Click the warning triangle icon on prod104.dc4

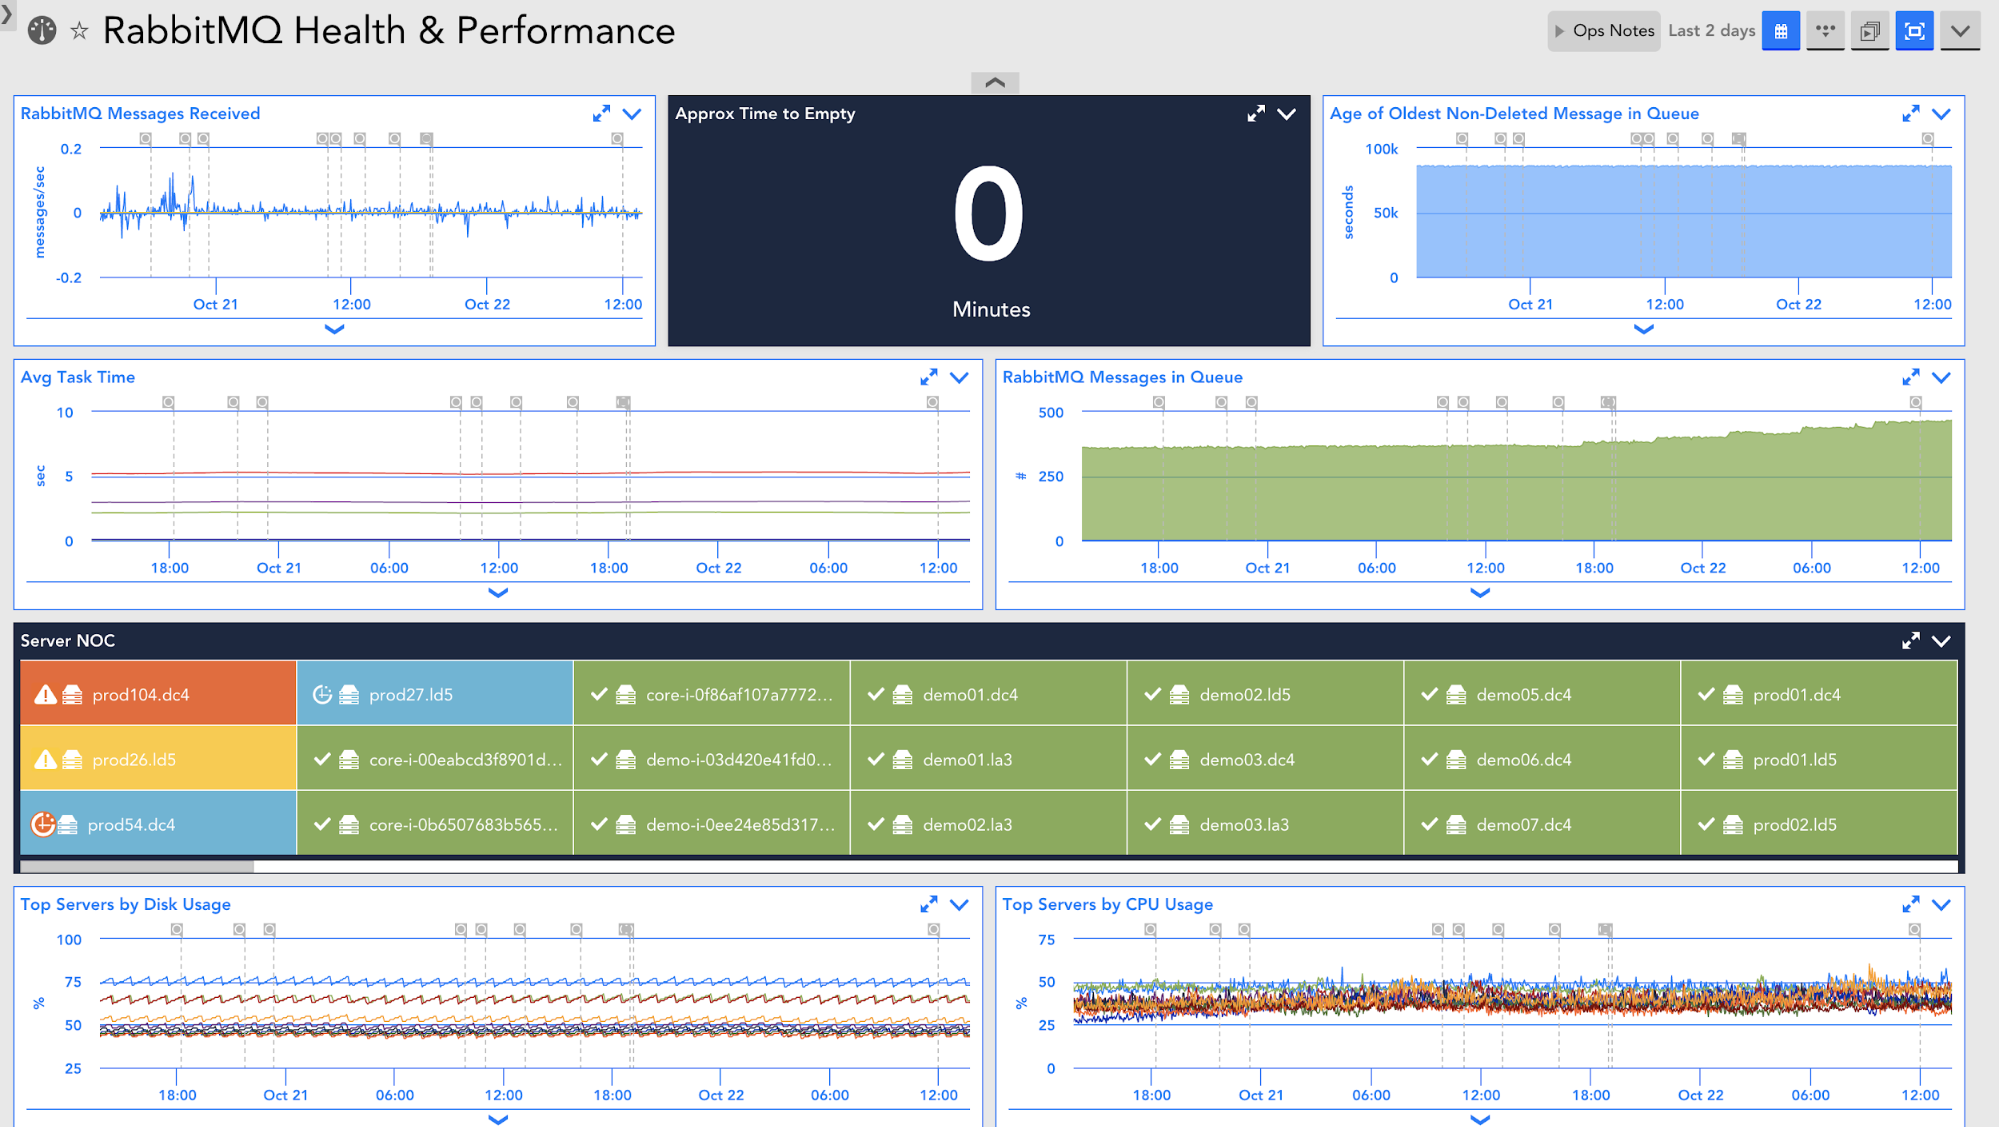45,695
